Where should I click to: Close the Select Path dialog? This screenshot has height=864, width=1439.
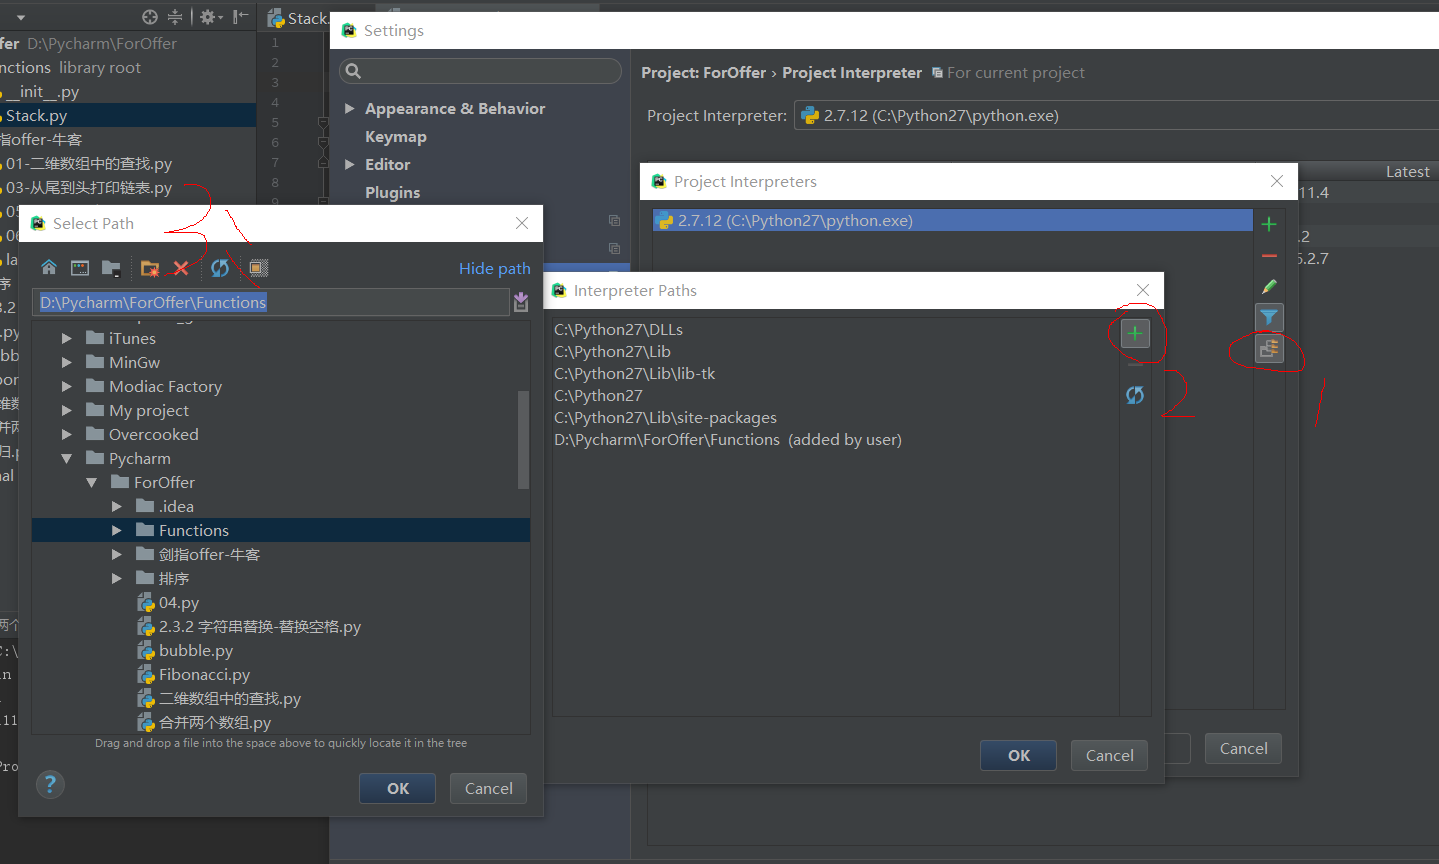pyautogui.click(x=522, y=223)
